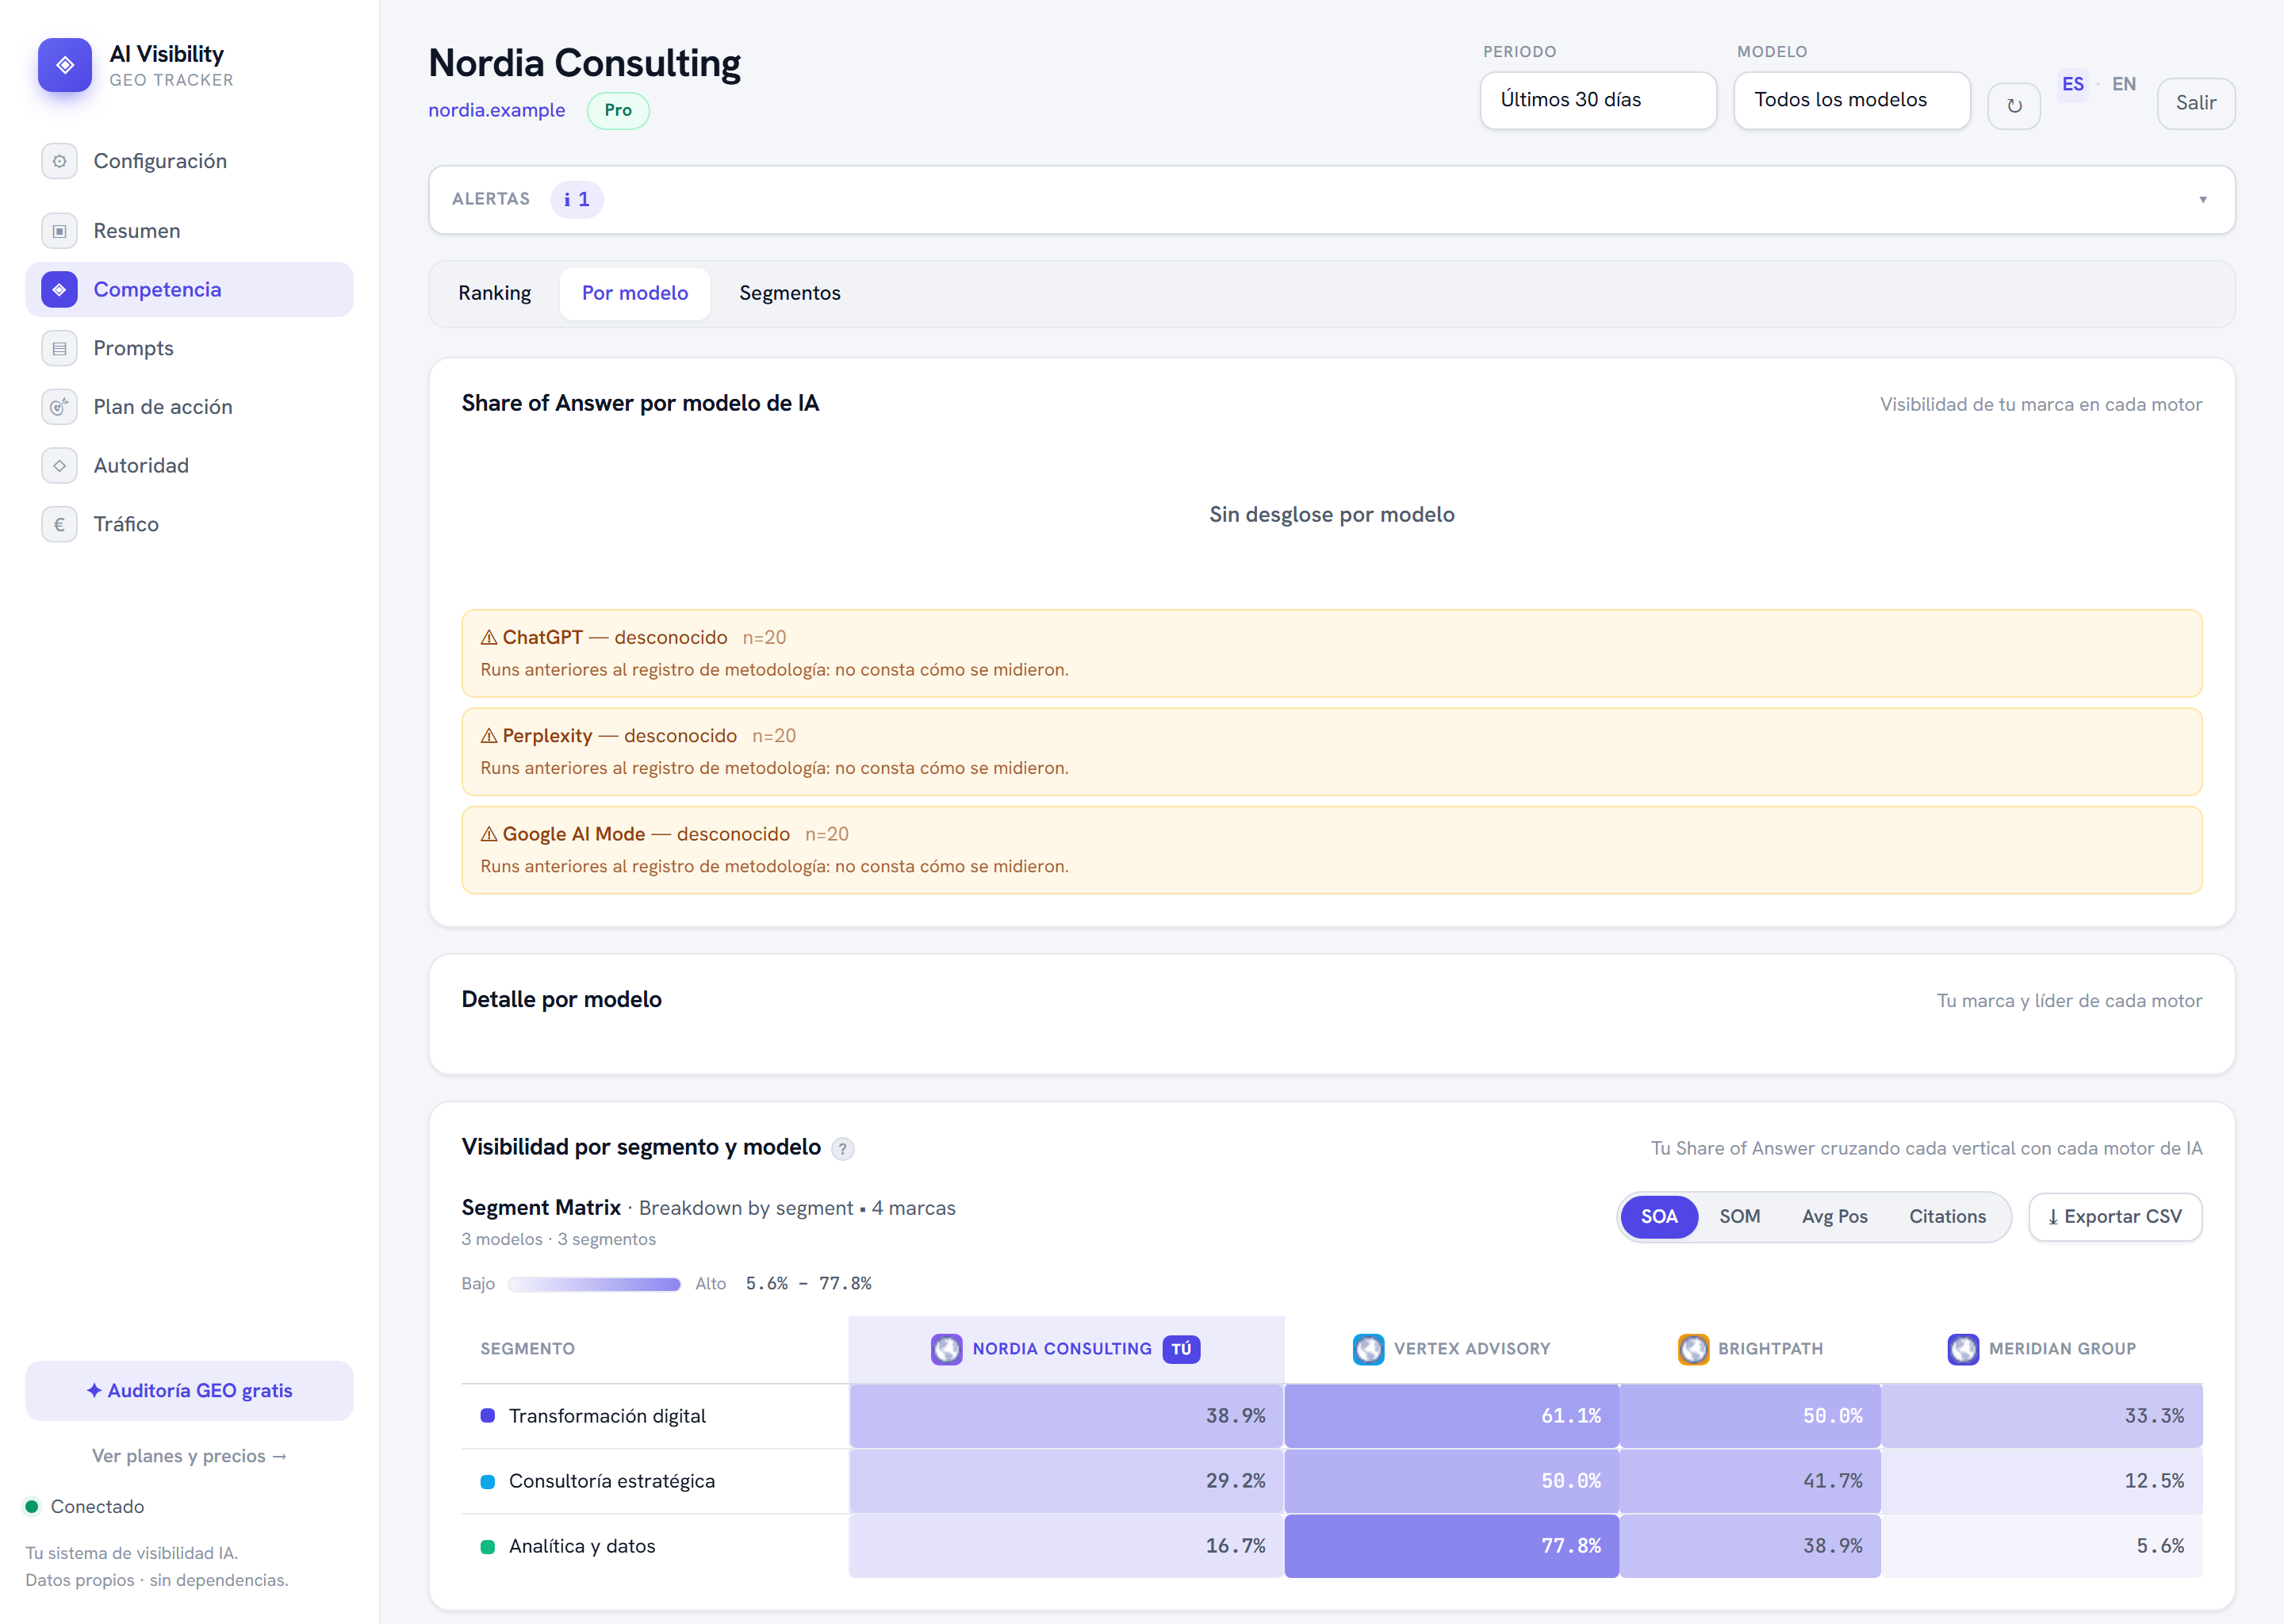Click the Resumen sidebar icon

(59, 231)
